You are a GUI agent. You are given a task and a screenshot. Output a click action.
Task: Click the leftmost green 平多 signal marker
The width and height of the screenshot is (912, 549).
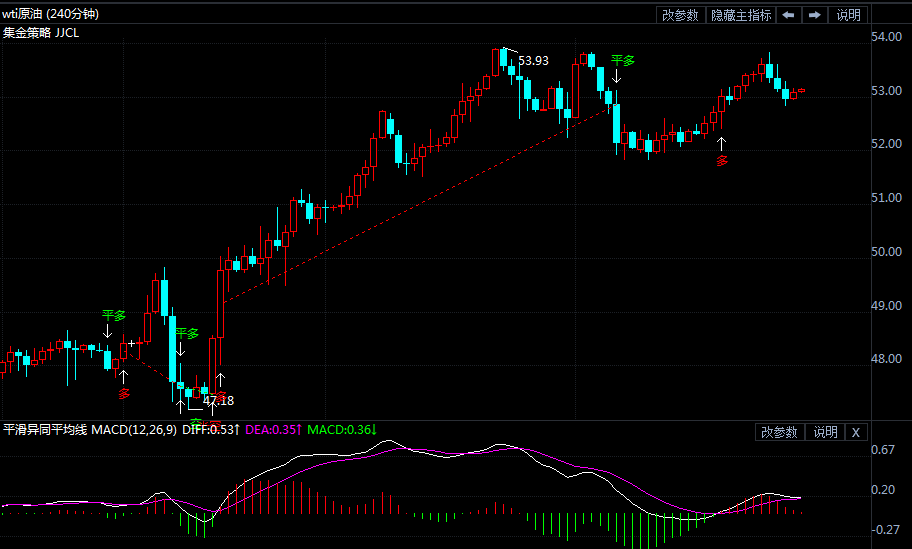click(114, 316)
